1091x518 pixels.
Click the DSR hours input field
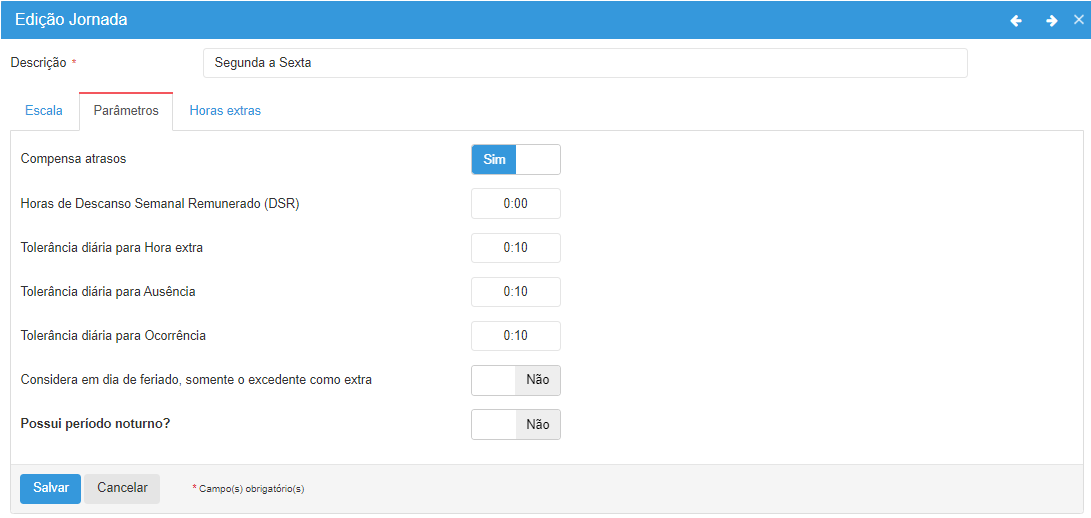pyautogui.click(x=515, y=204)
